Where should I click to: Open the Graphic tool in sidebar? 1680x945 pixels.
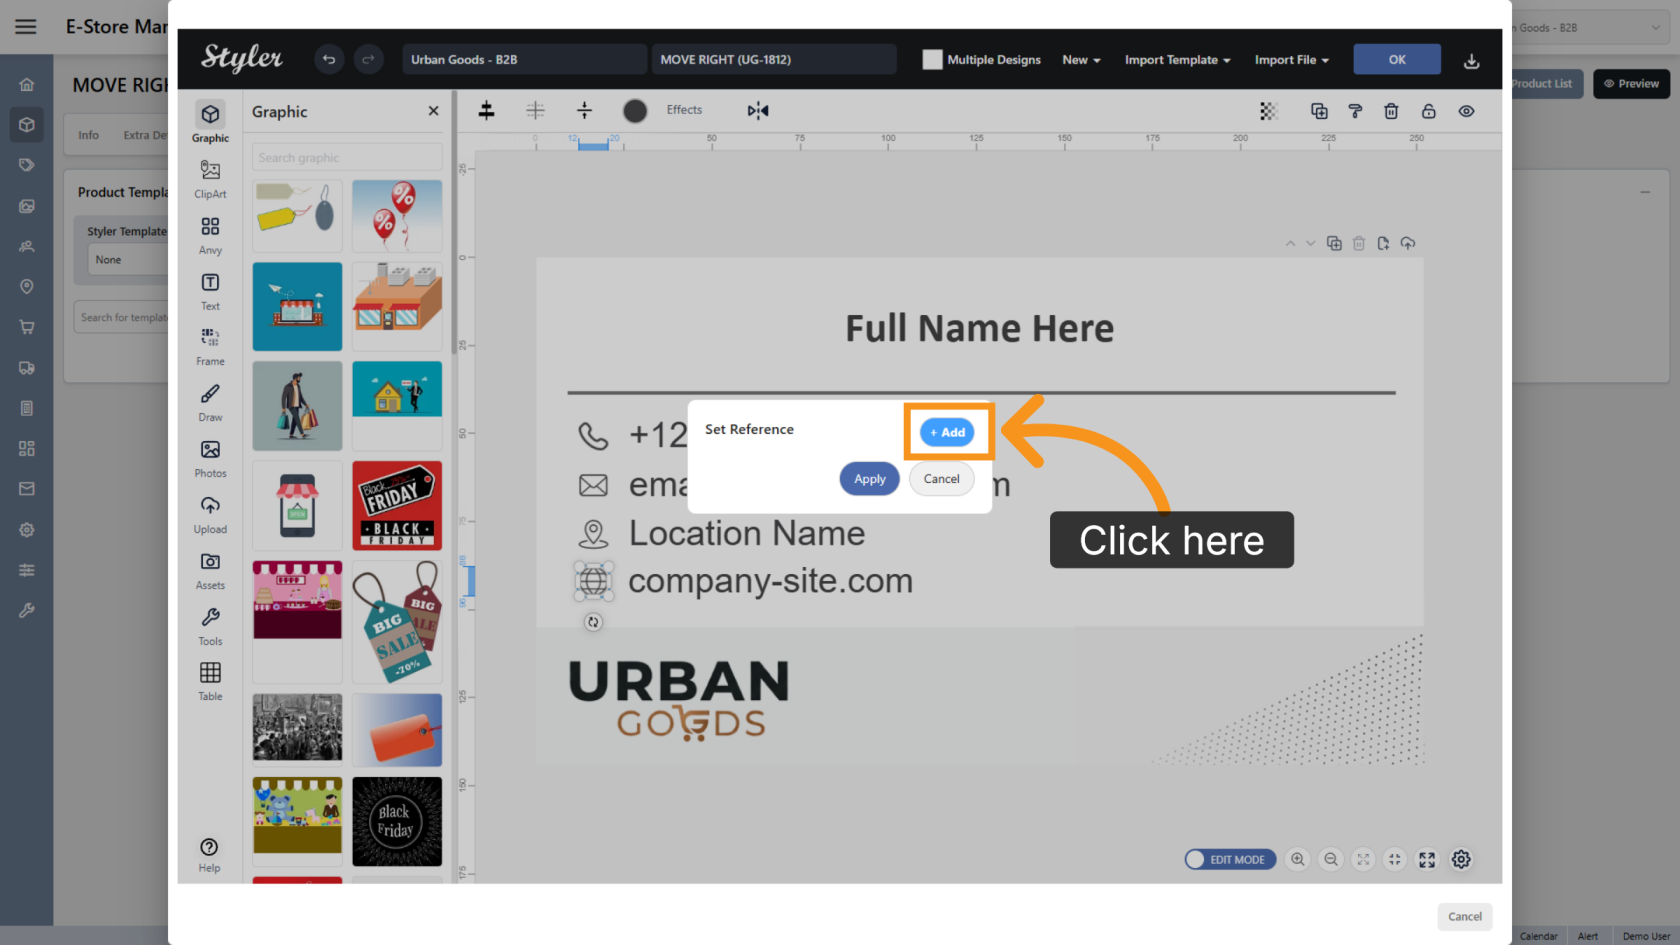point(210,121)
